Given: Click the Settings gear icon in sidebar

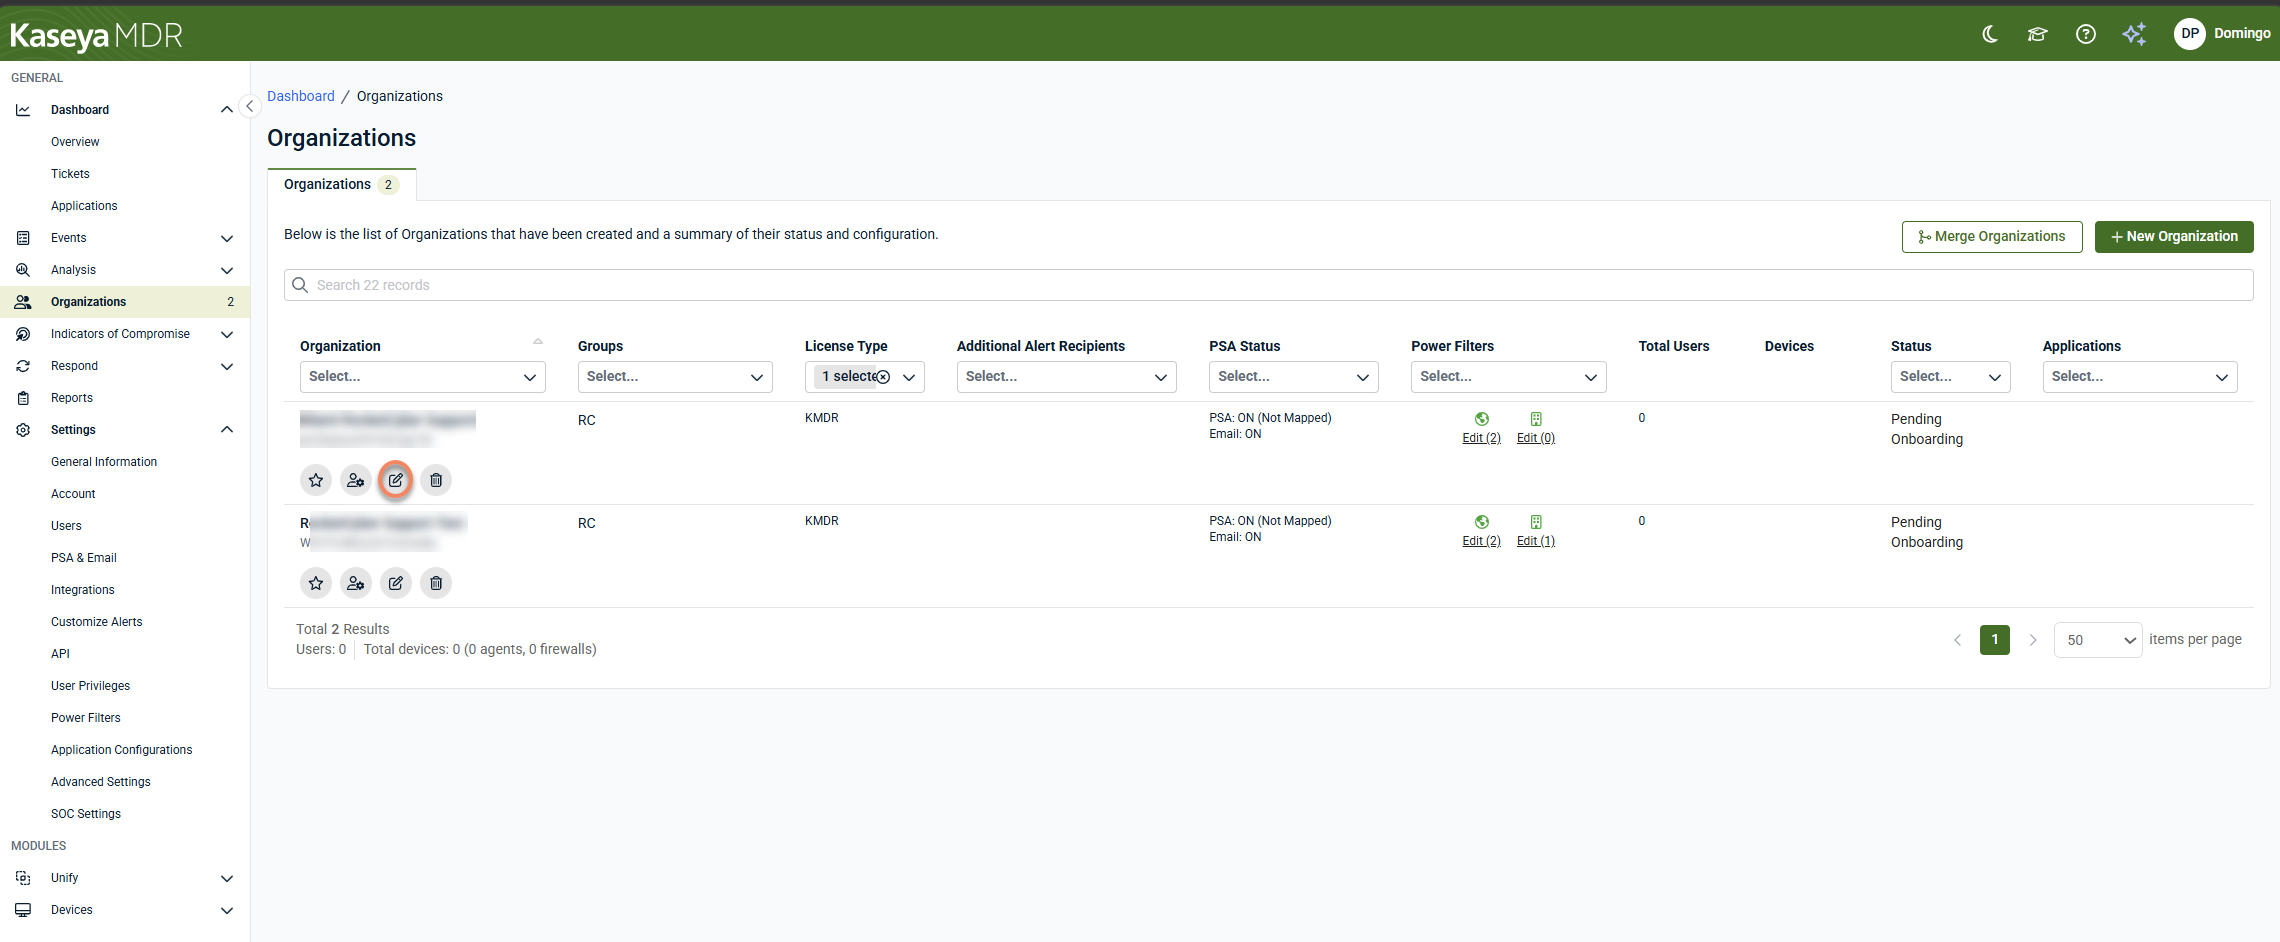Looking at the screenshot, I should click(x=23, y=430).
